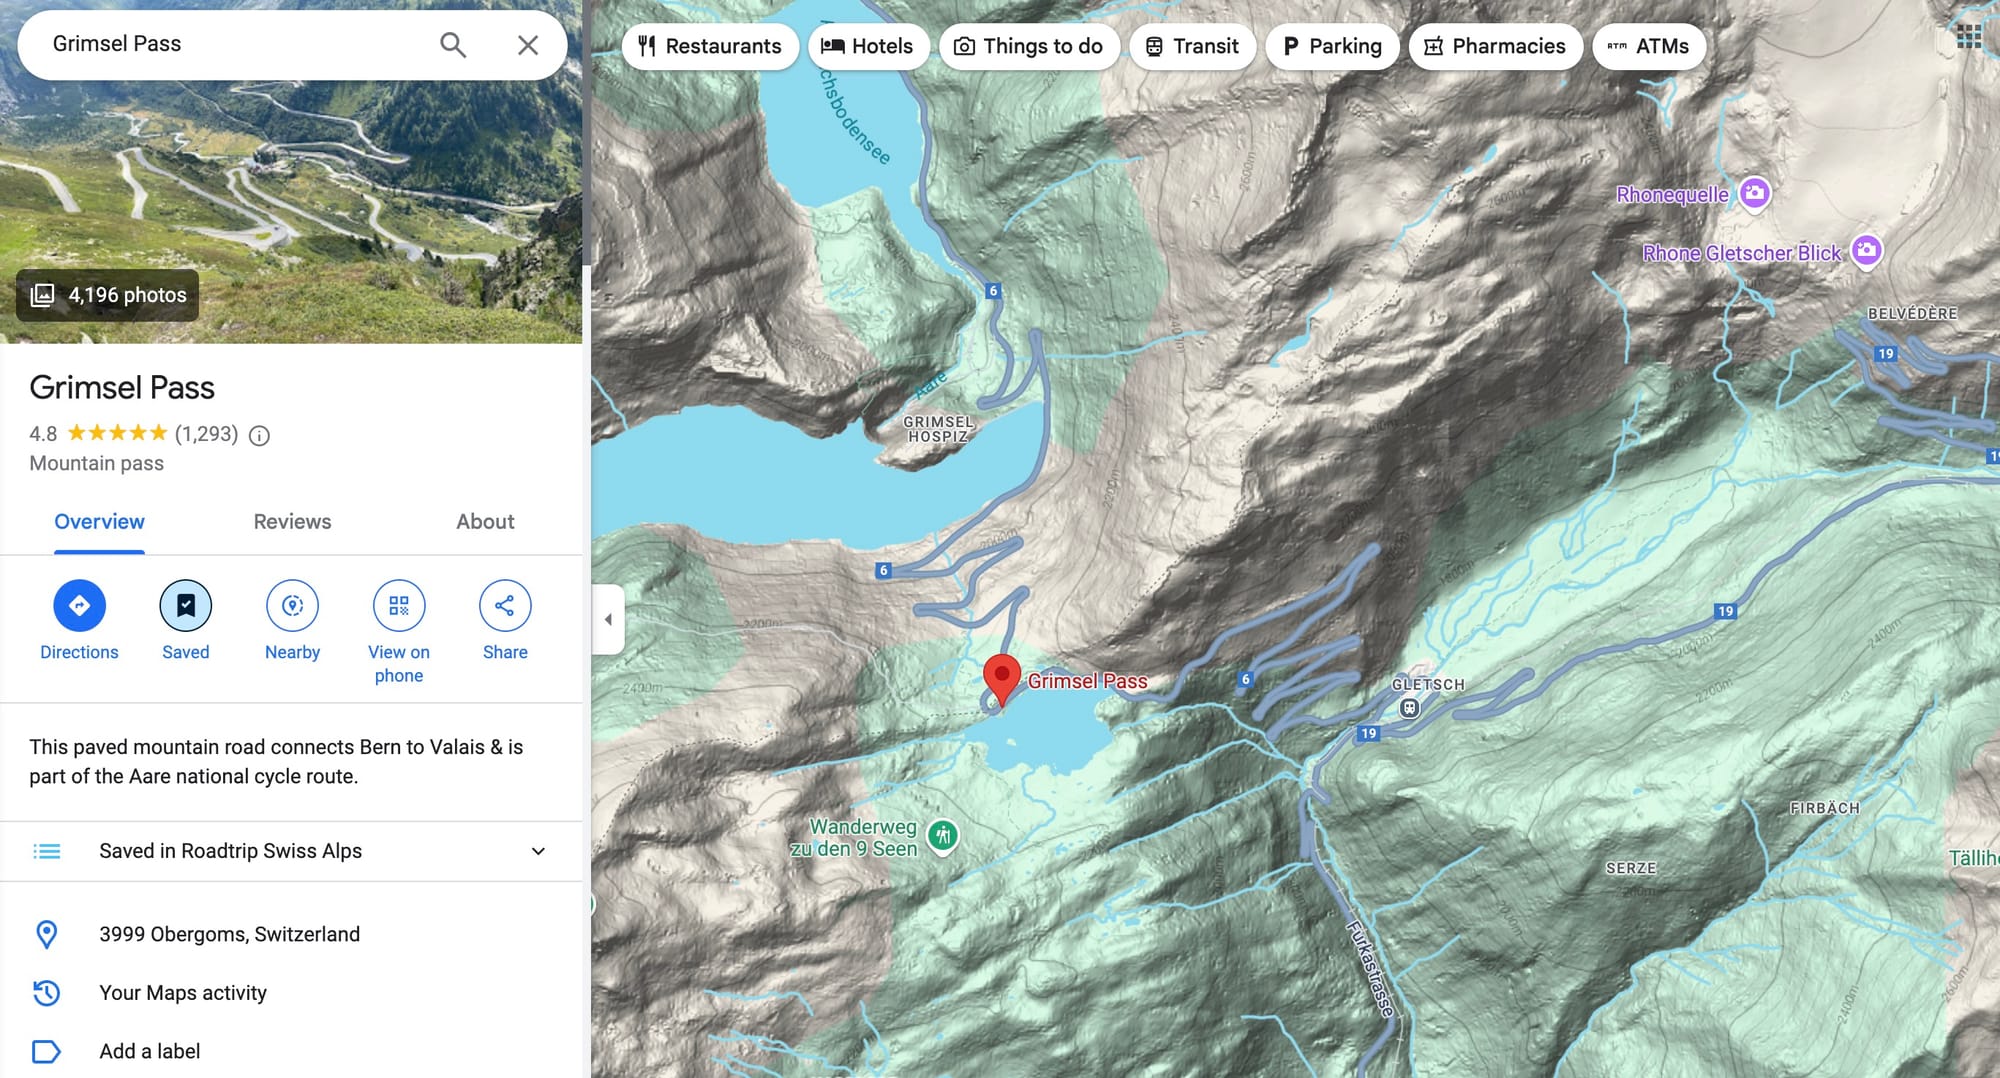Open the 4,196 photos gallery

point(108,295)
